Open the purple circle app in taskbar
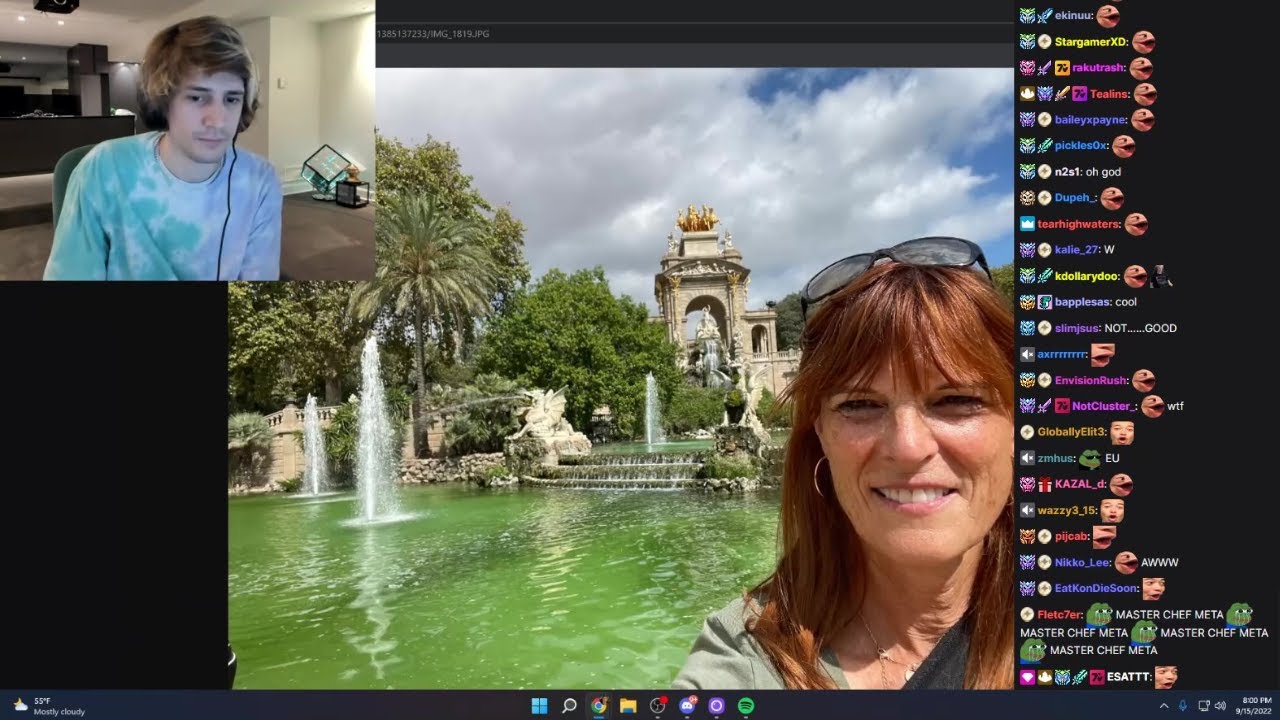 click(716, 706)
